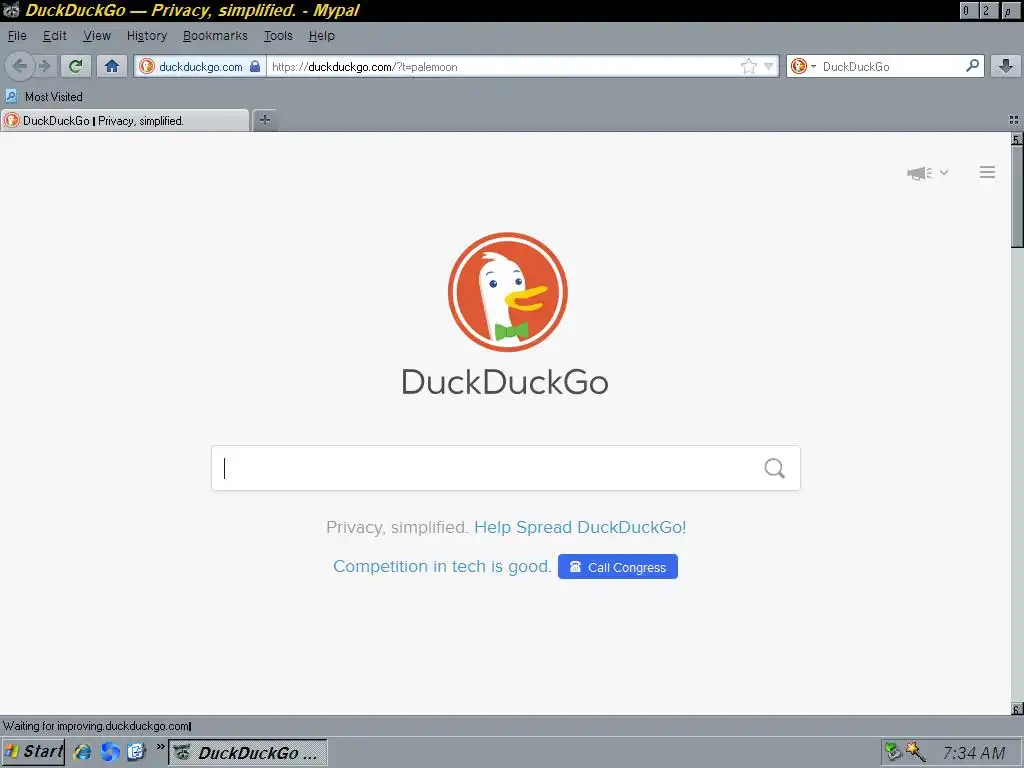Launch the third quick launch icon

pyautogui.click(x=136, y=752)
